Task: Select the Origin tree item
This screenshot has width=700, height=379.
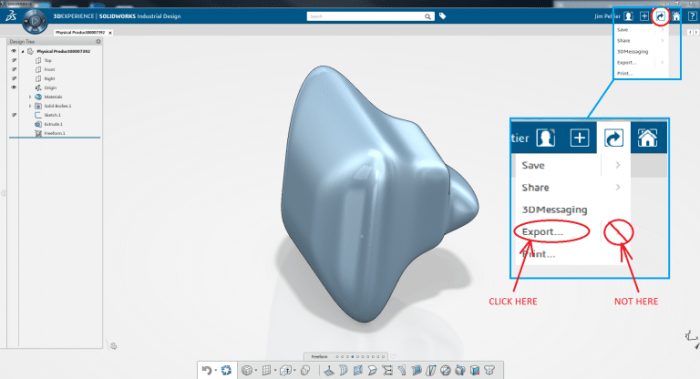Action: click(x=50, y=87)
